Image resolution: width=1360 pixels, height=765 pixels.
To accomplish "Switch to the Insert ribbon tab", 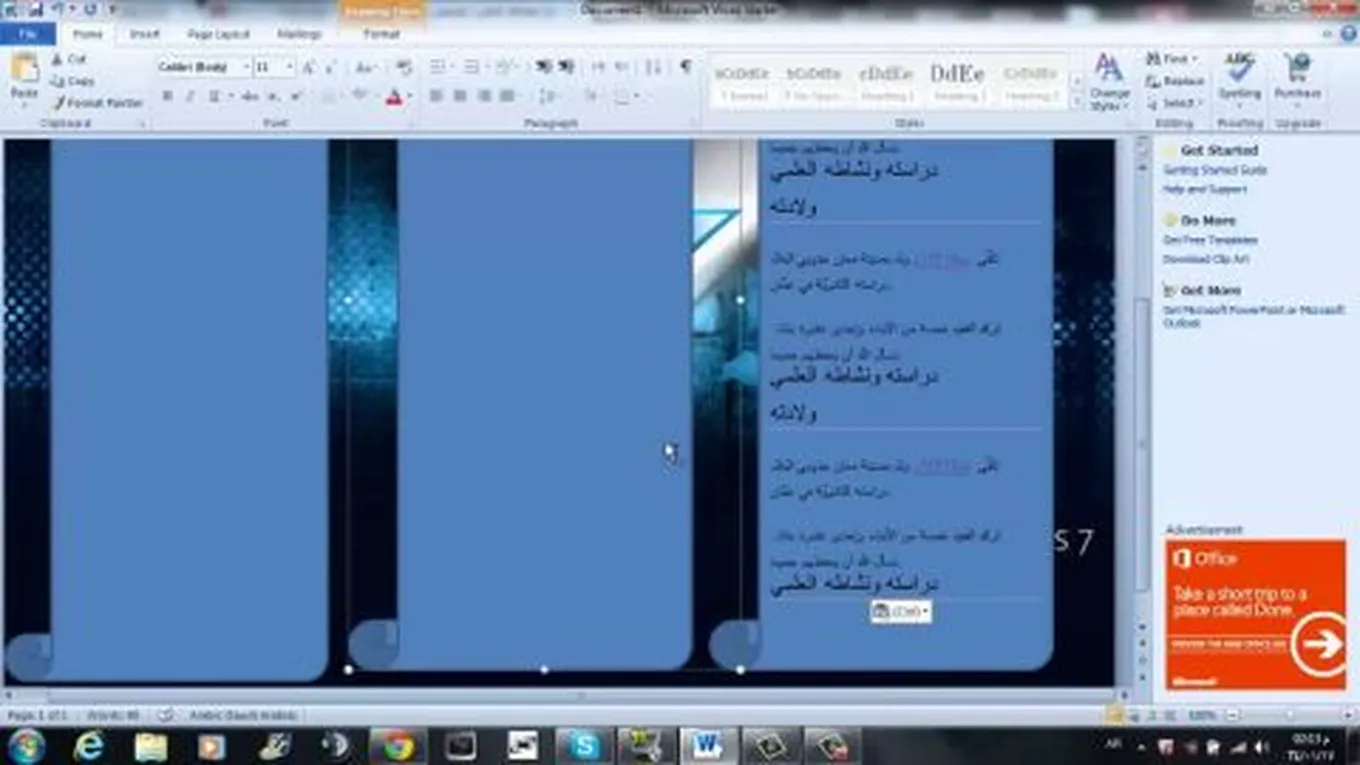I will click(144, 34).
